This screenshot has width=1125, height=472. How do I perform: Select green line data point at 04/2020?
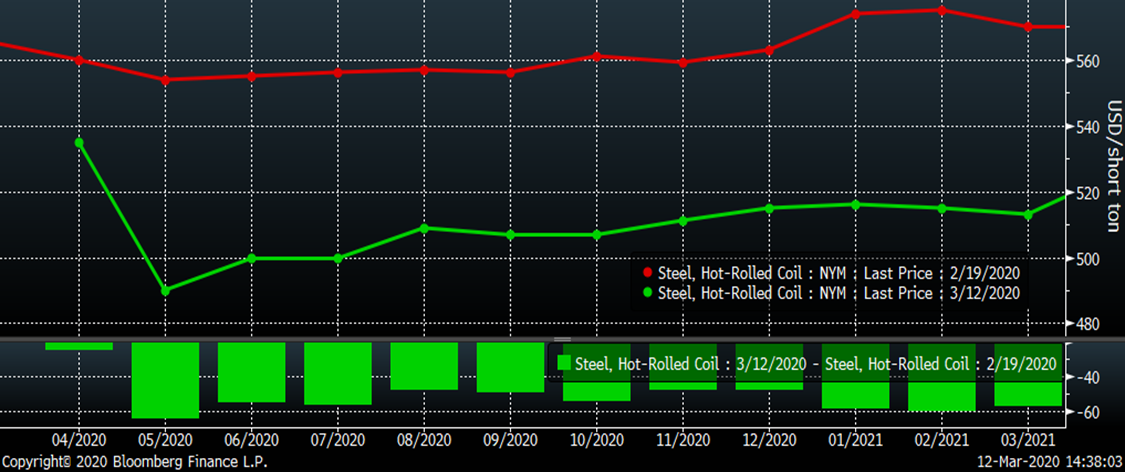click(x=79, y=143)
